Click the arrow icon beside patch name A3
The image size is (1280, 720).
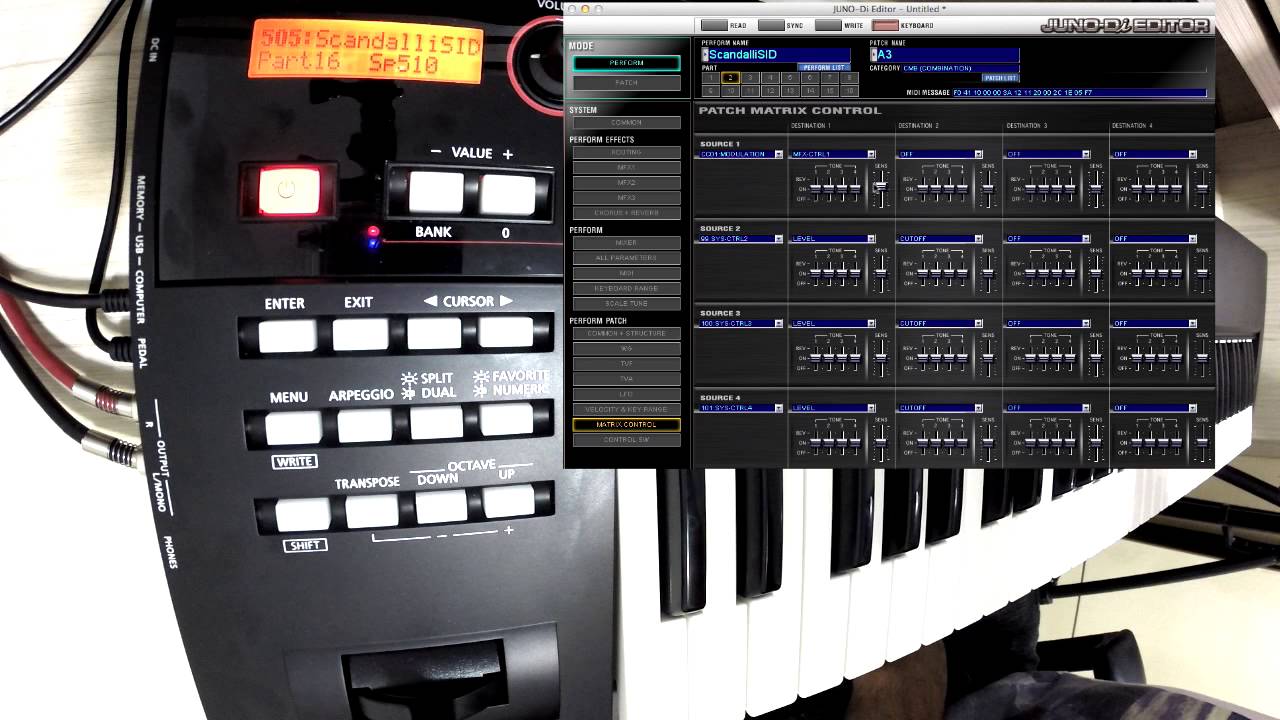tap(874, 55)
